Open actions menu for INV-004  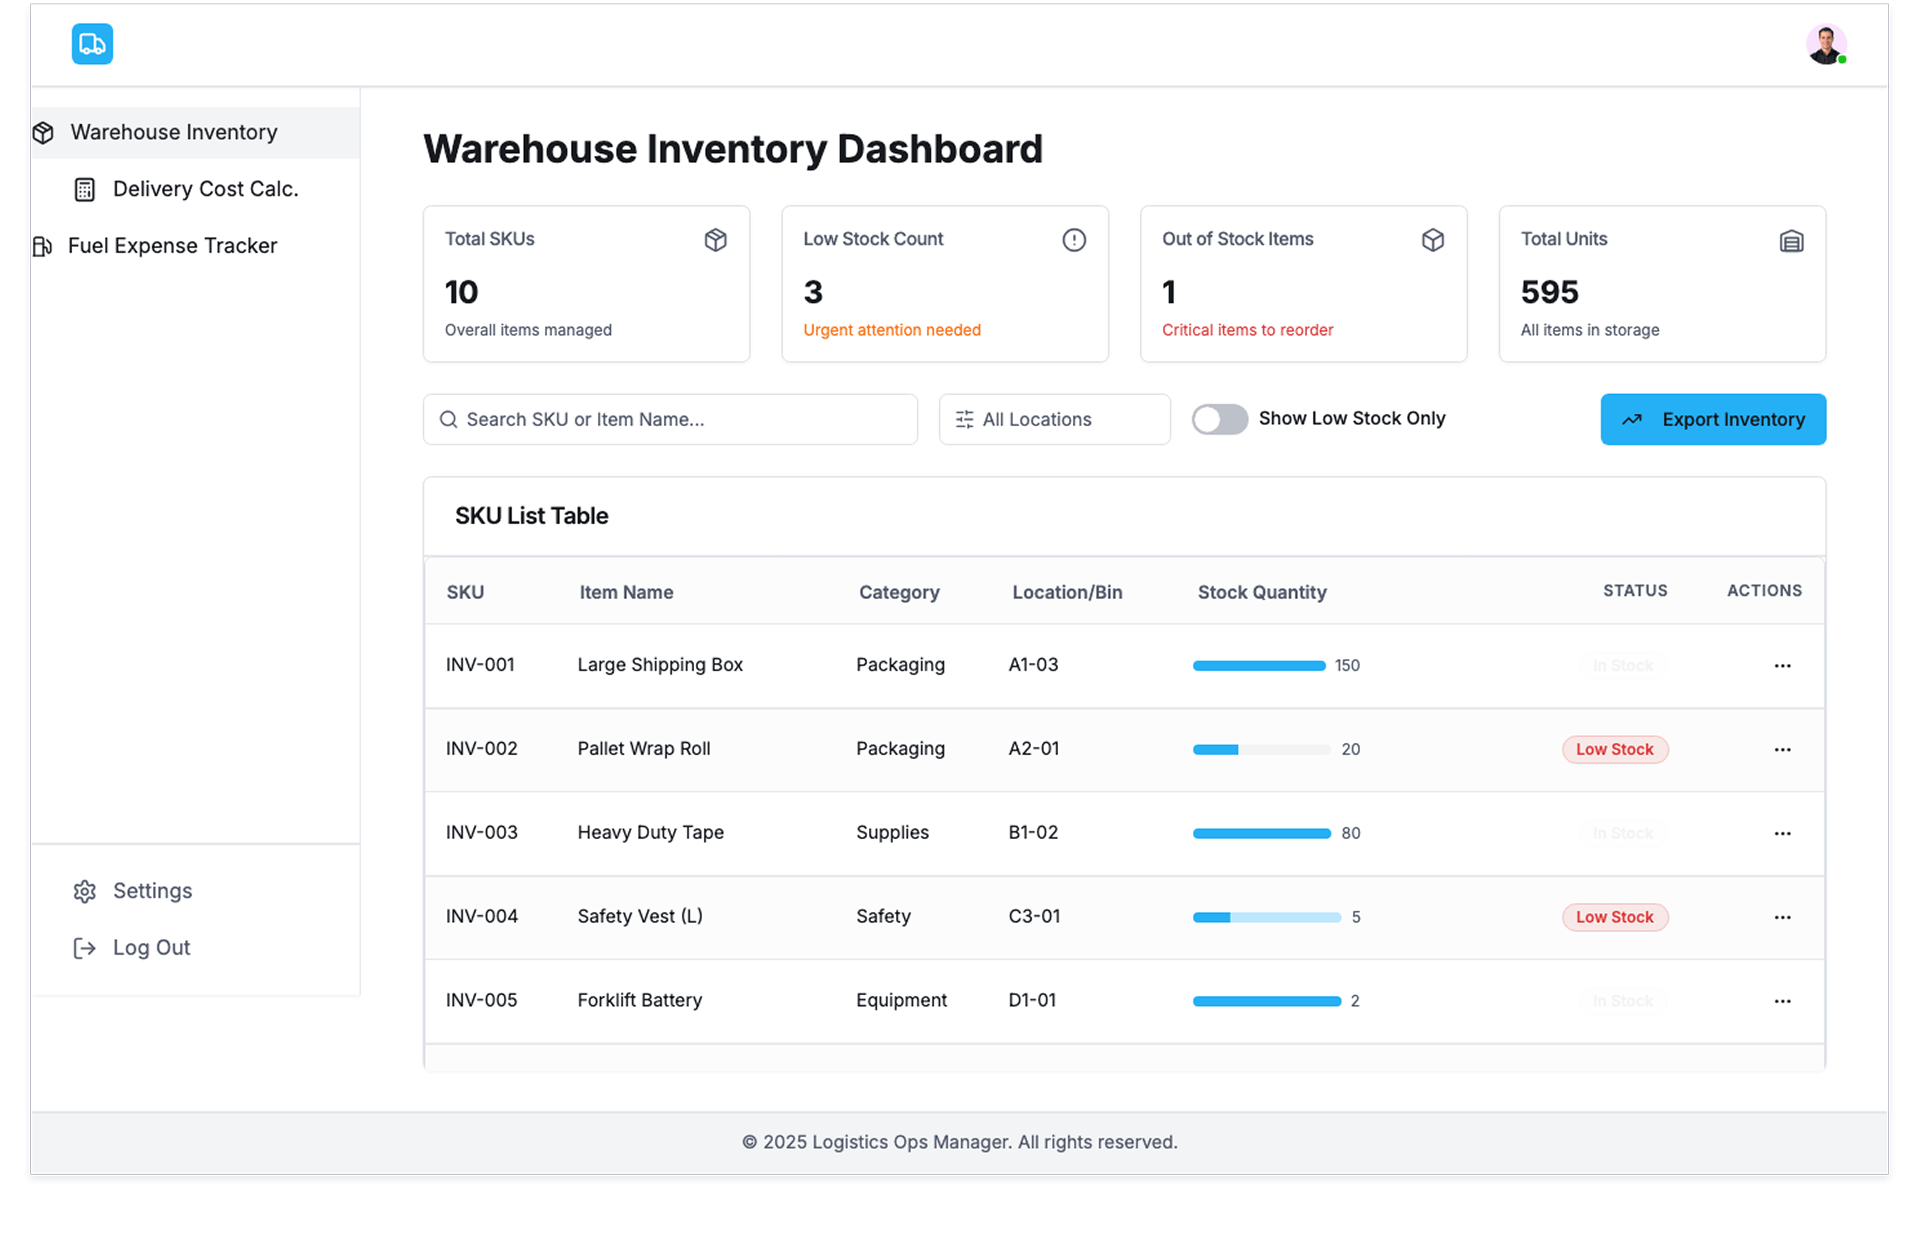pyautogui.click(x=1782, y=917)
